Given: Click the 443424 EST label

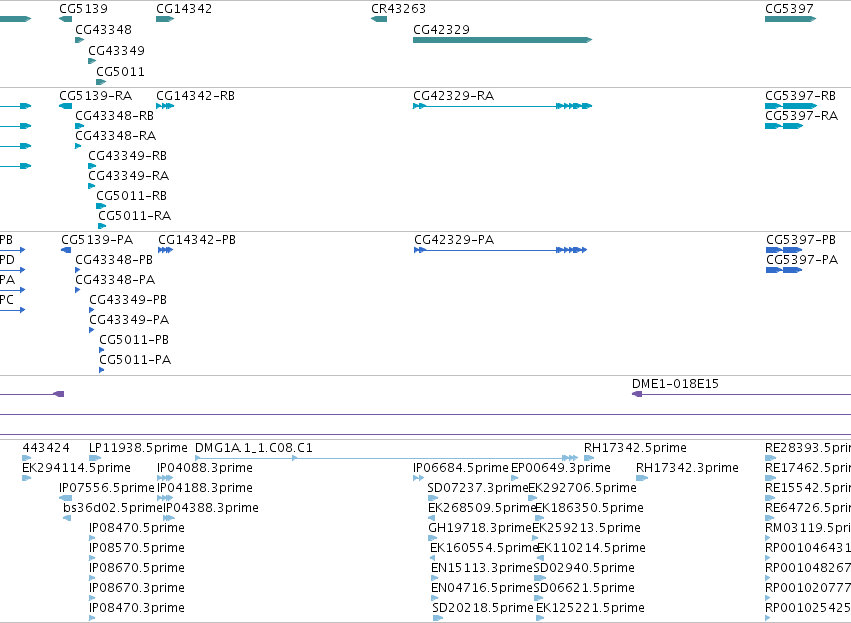Looking at the screenshot, I should [46, 448].
